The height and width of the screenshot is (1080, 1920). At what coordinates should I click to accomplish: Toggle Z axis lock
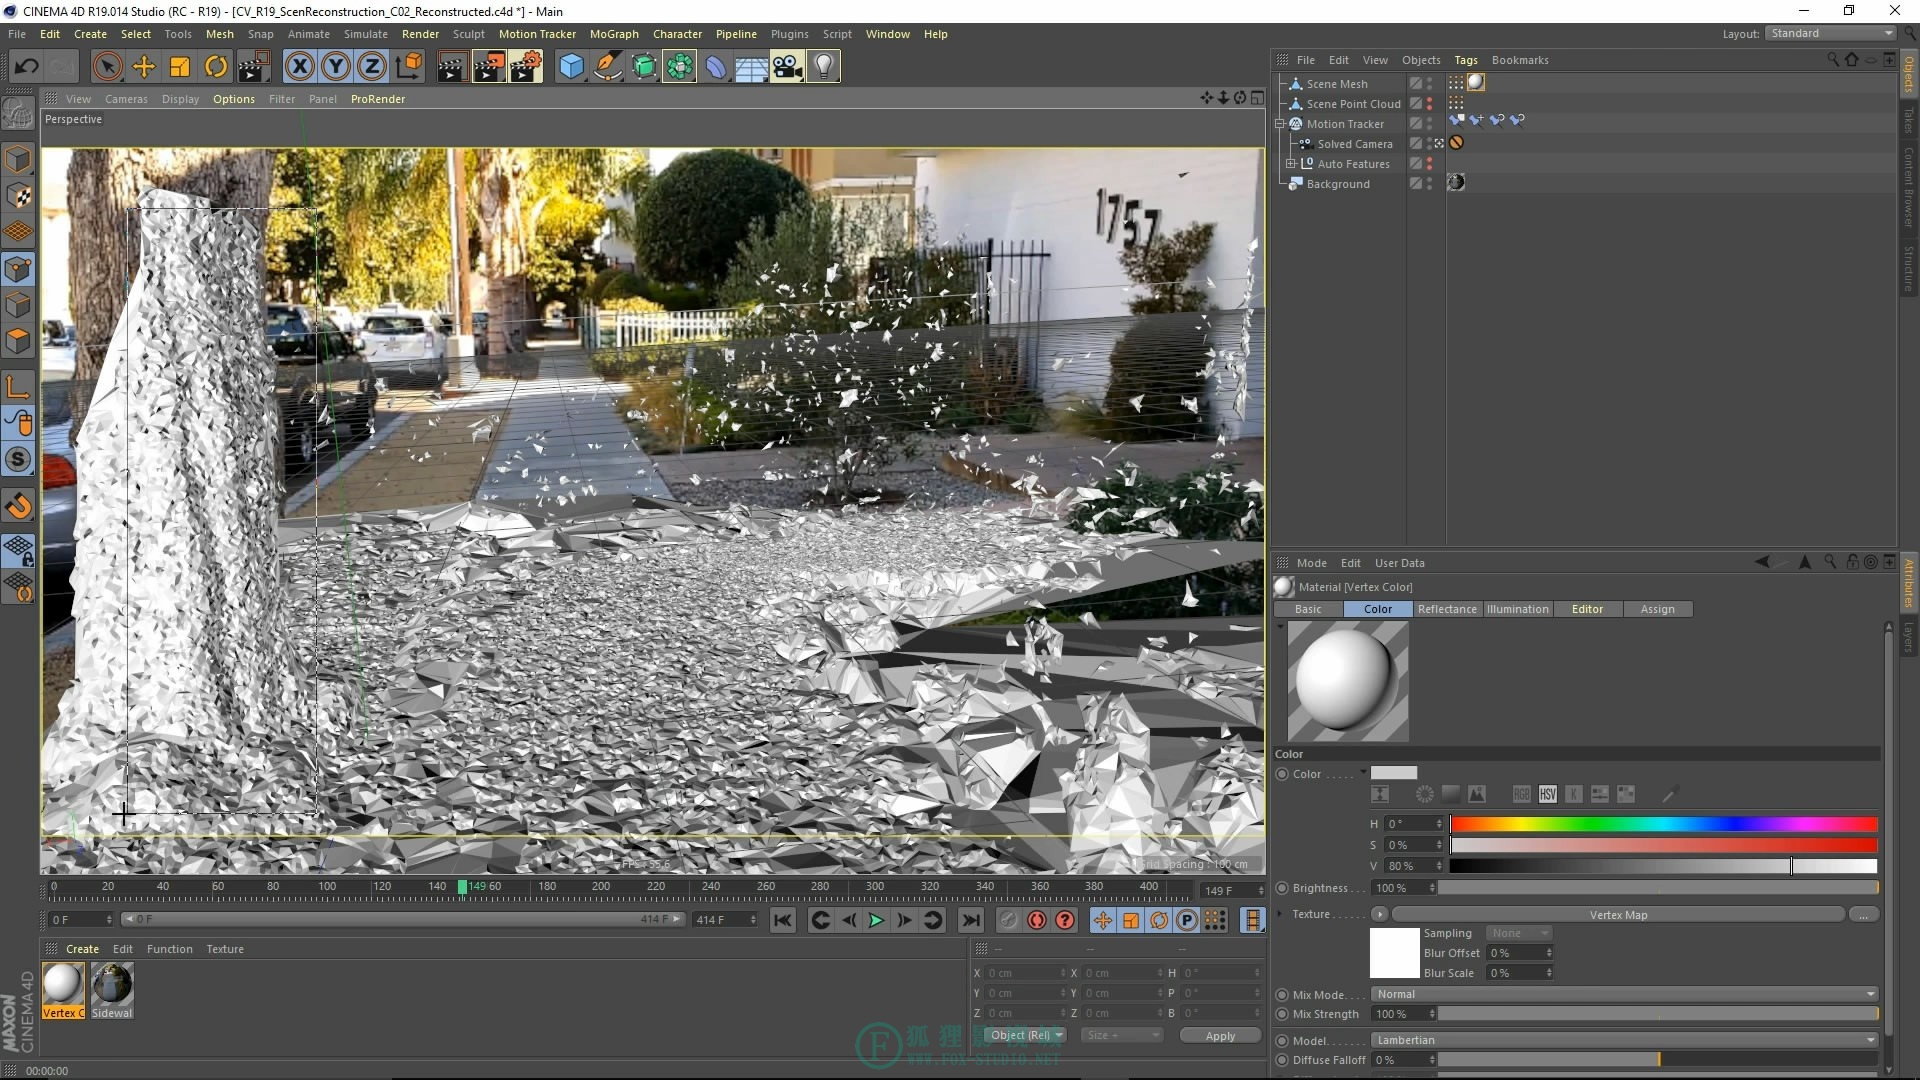(372, 67)
